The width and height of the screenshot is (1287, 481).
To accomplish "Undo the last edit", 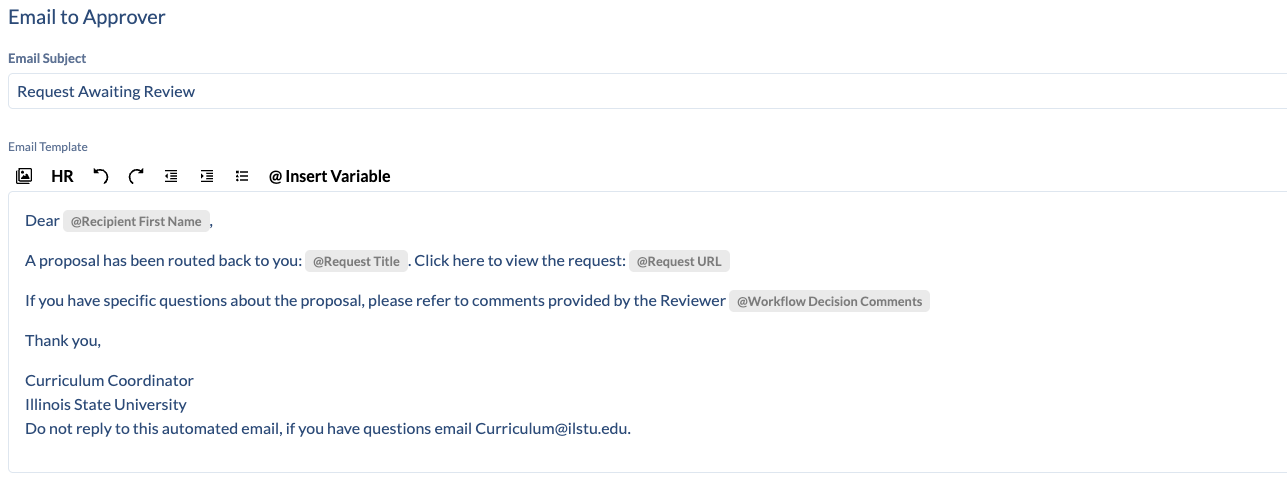I will click(100, 176).
